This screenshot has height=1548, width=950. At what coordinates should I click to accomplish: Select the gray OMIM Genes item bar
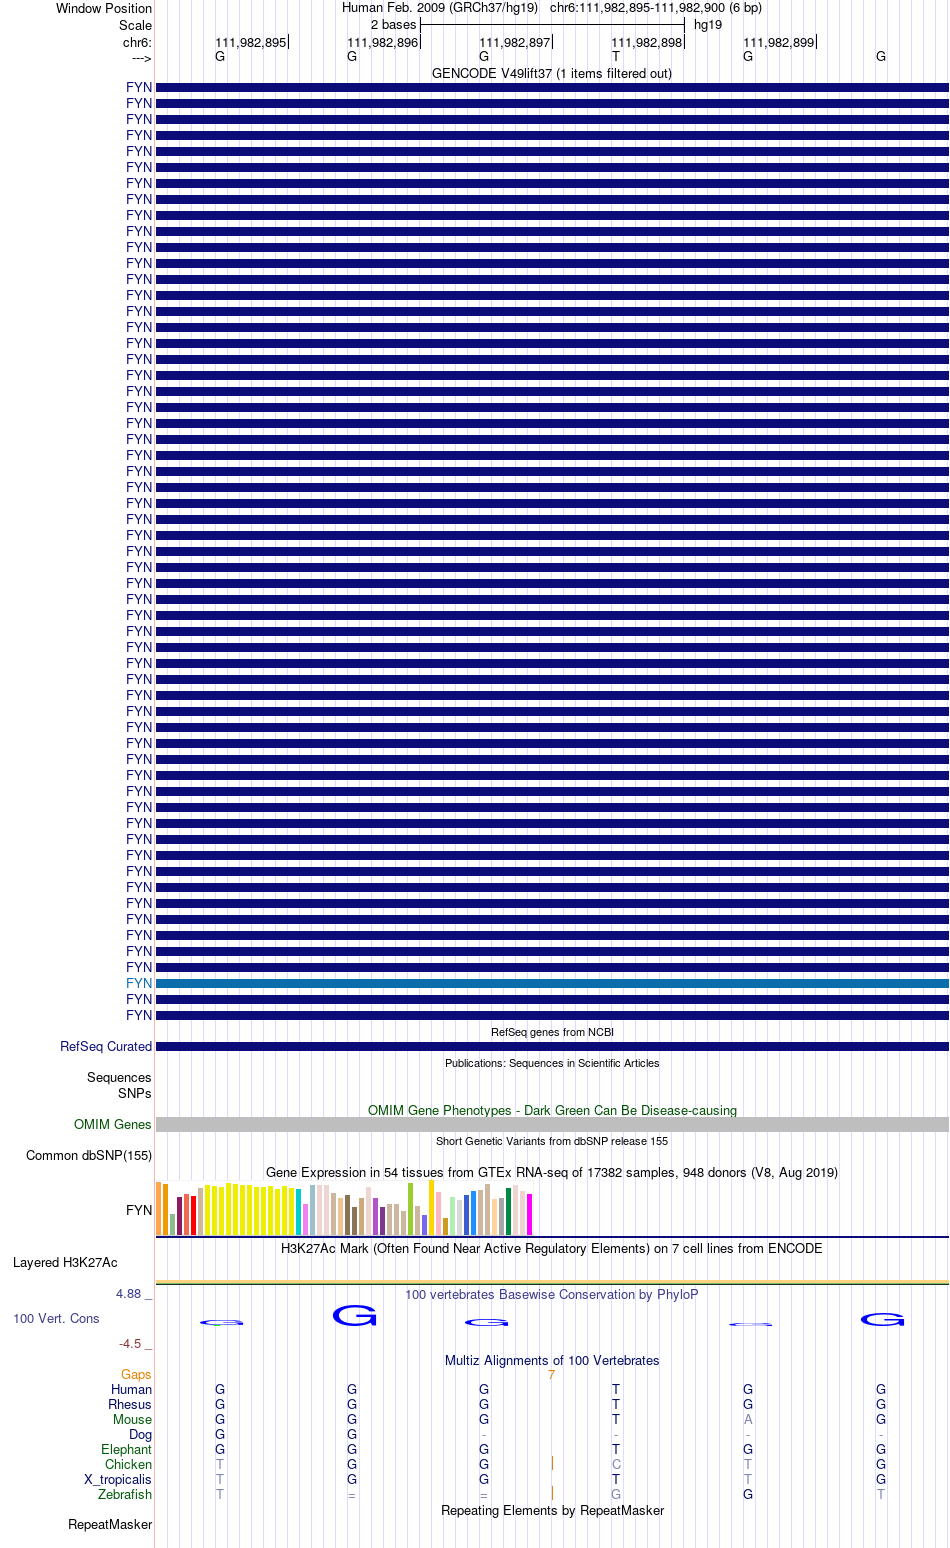click(552, 1124)
